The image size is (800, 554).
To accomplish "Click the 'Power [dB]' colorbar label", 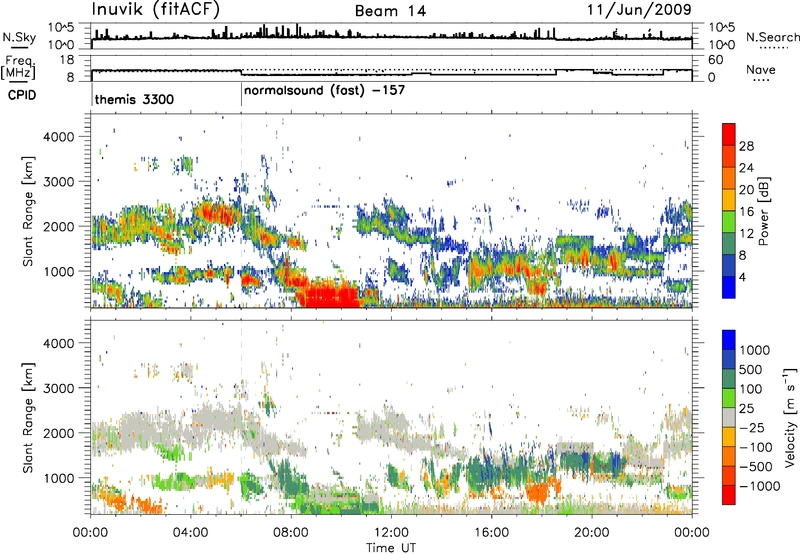I will 764,211.
